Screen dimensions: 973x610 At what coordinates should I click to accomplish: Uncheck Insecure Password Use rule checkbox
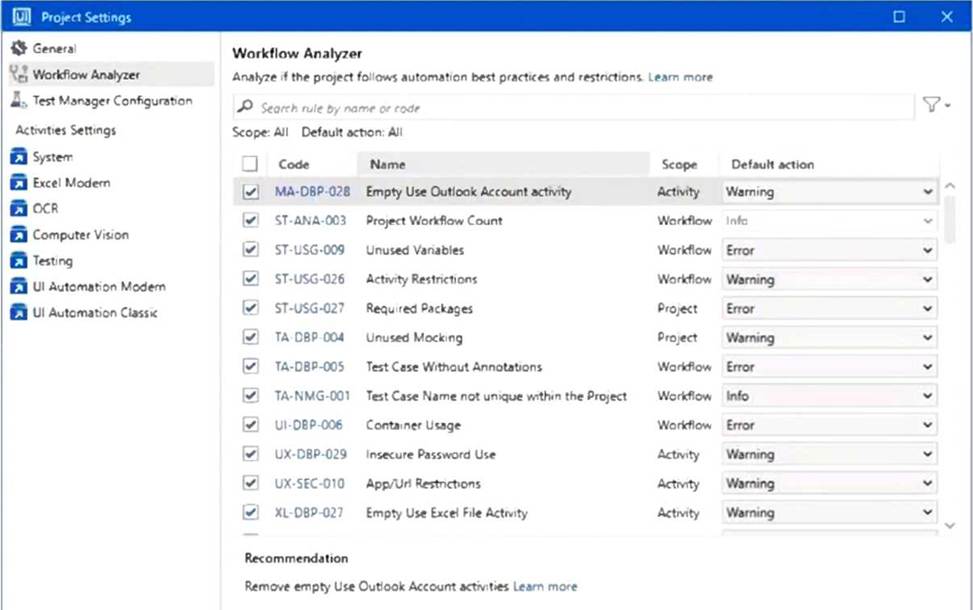click(251, 454)
